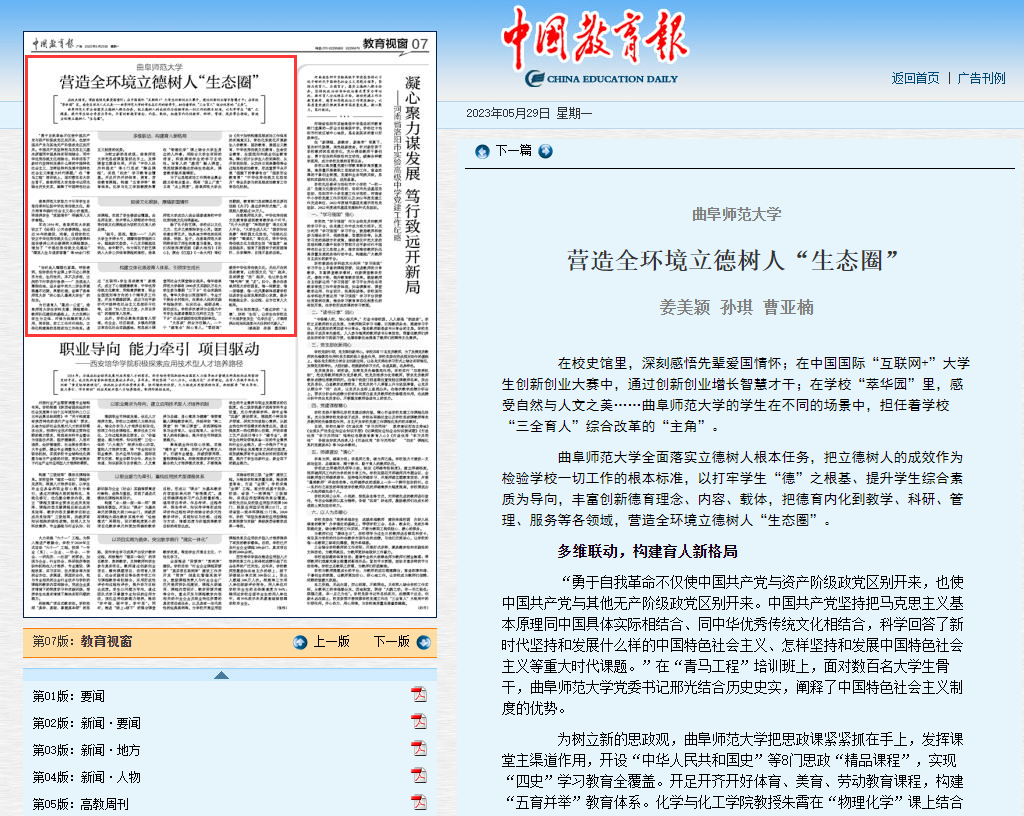Open page 第03版: 新闻·地方
This screenshot has height=816, width=1024.
click(x=86, y=750)
